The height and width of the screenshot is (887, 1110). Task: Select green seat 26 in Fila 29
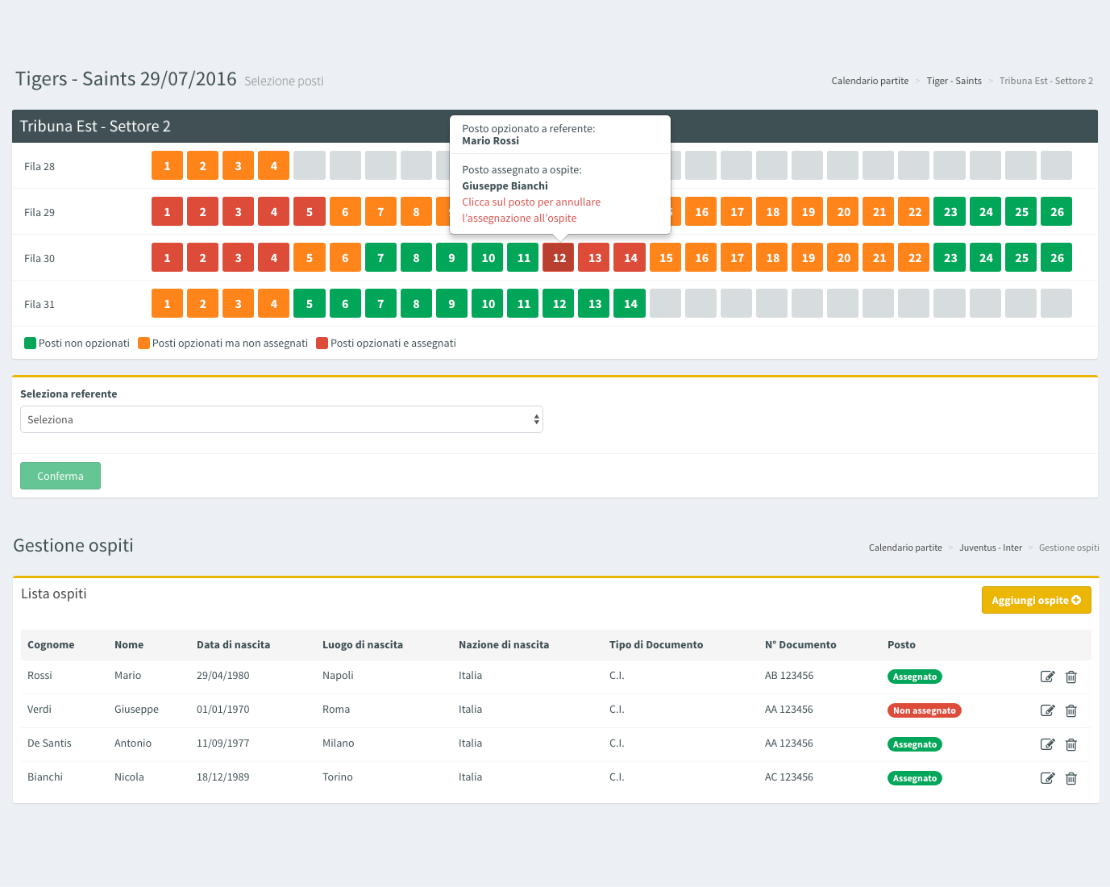pyautogui.click(x=1056, y=212)
